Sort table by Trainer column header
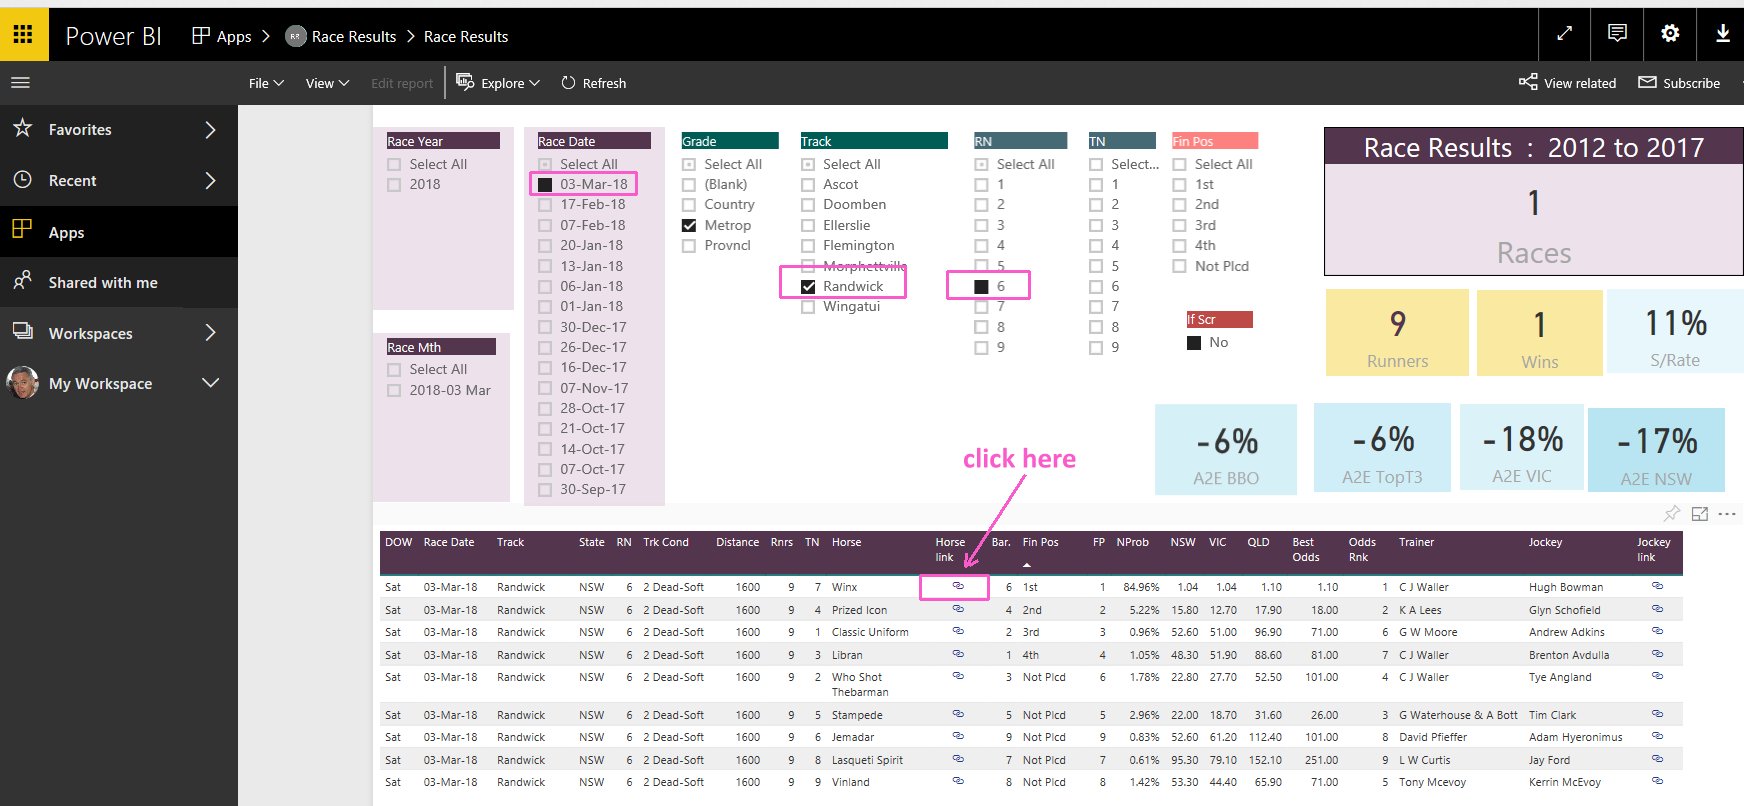This screenshot has width=1744, height=806. [1416, 542]
